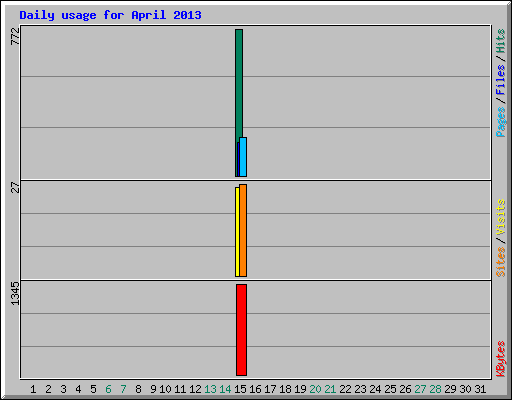Click day 30 on the x-axis
This screenshot has width=512, height=400.
tap(465, 389)
